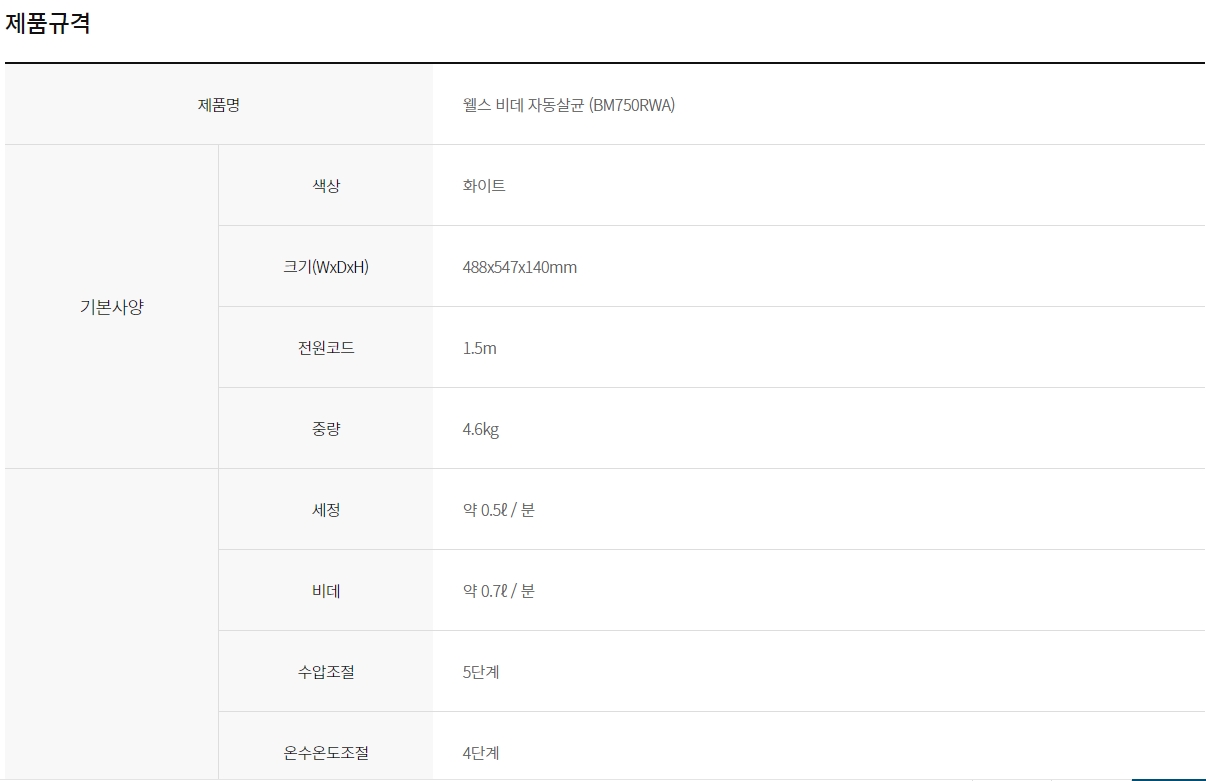Click the 색상 row label

326,186
